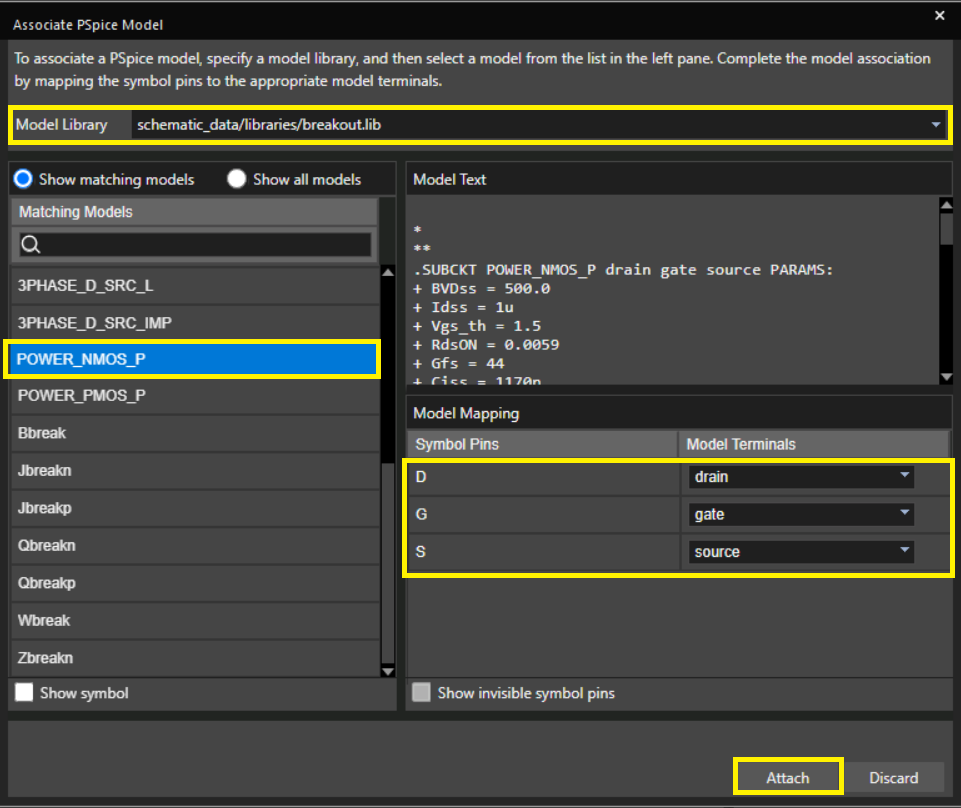
Task: Click the Discard button
Action: (x=894, y=778)
